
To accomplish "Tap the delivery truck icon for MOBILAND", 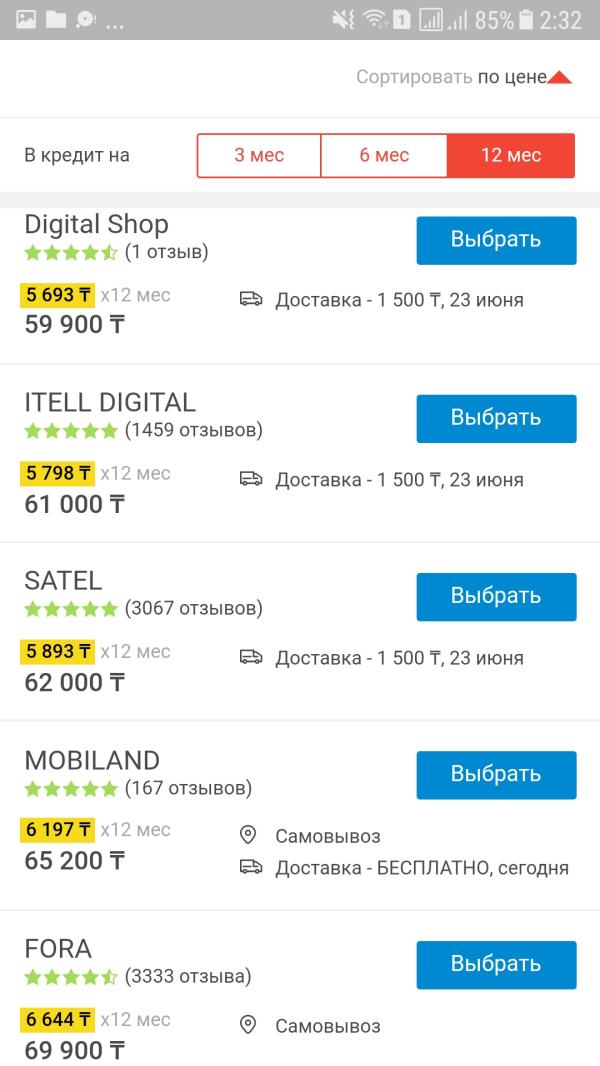I will [x=251, y=867].
